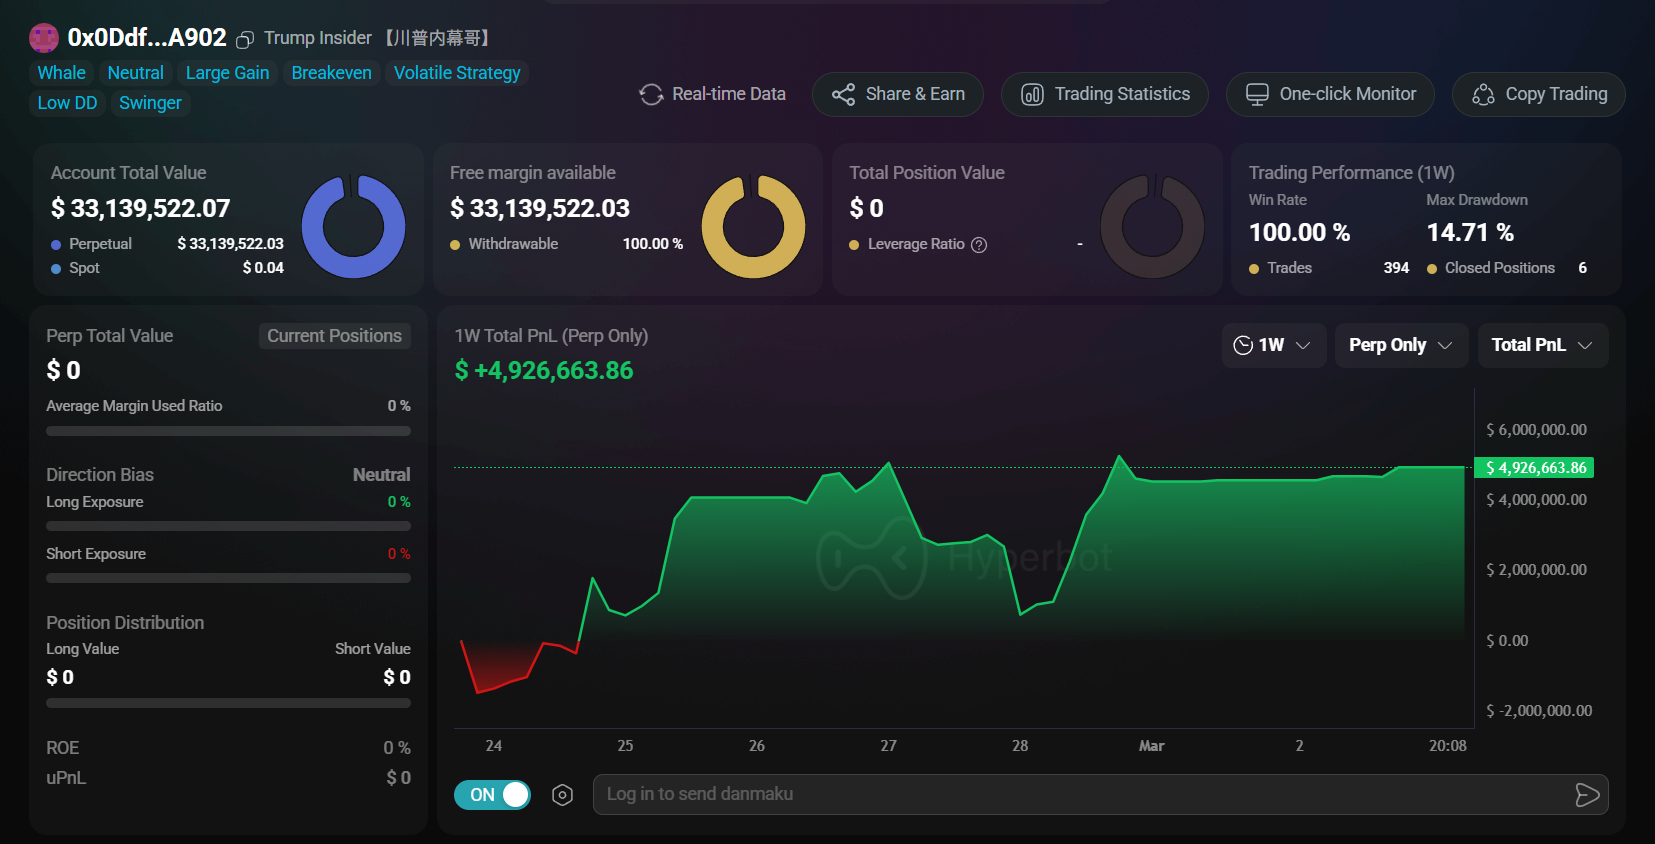Click the wallet avatar icon

pyautogui.click(x=44, y=38)
